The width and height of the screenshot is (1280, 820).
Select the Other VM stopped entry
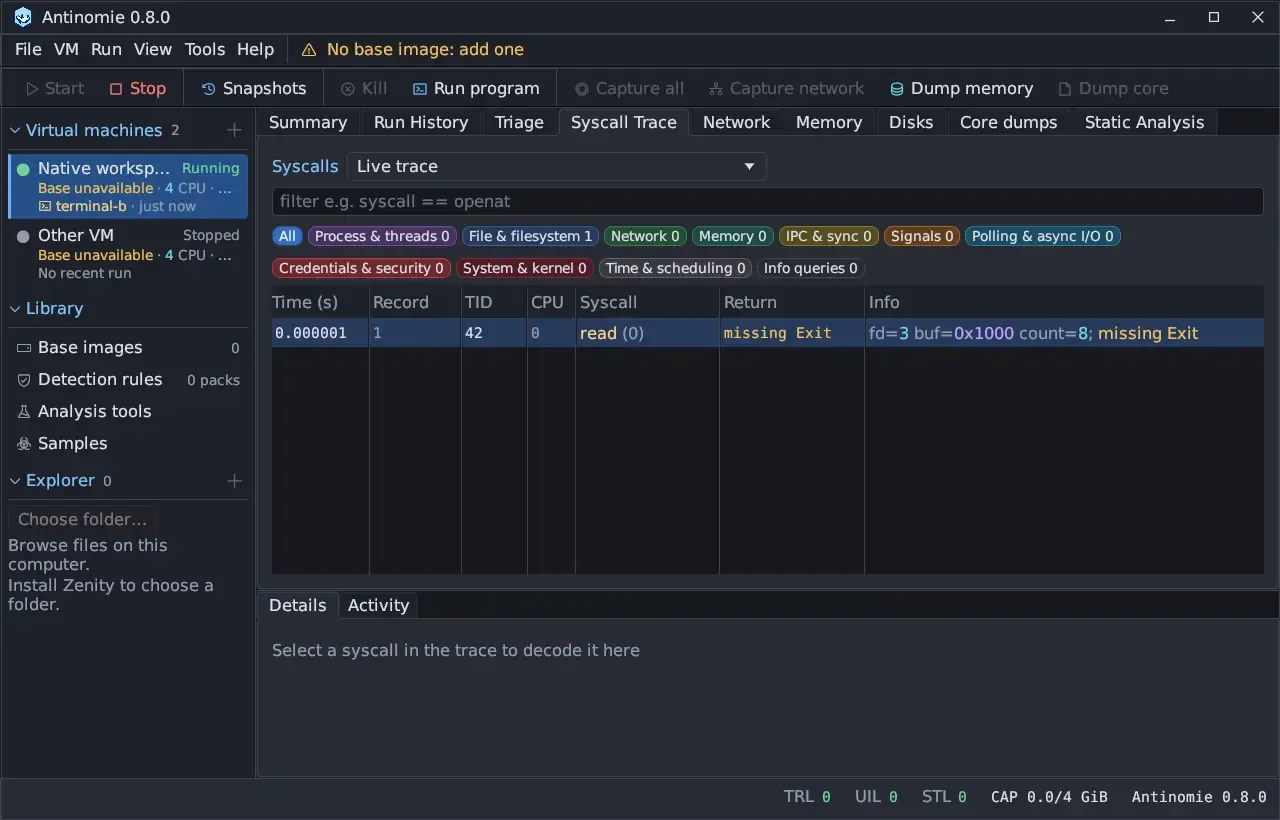[x=128, y=253]
